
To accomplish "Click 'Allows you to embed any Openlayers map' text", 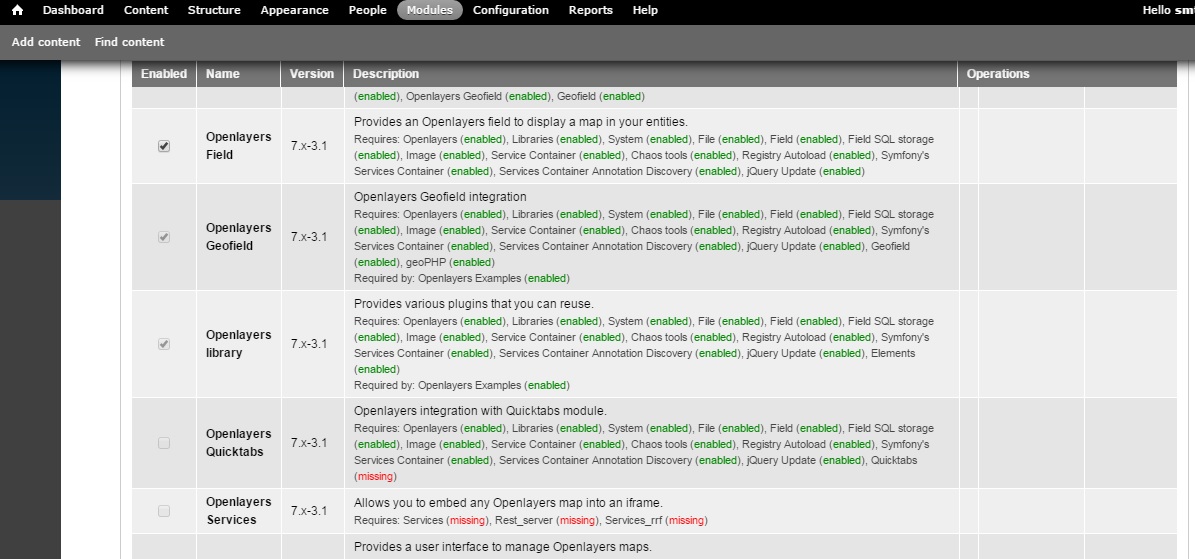I will pos(508,503).
